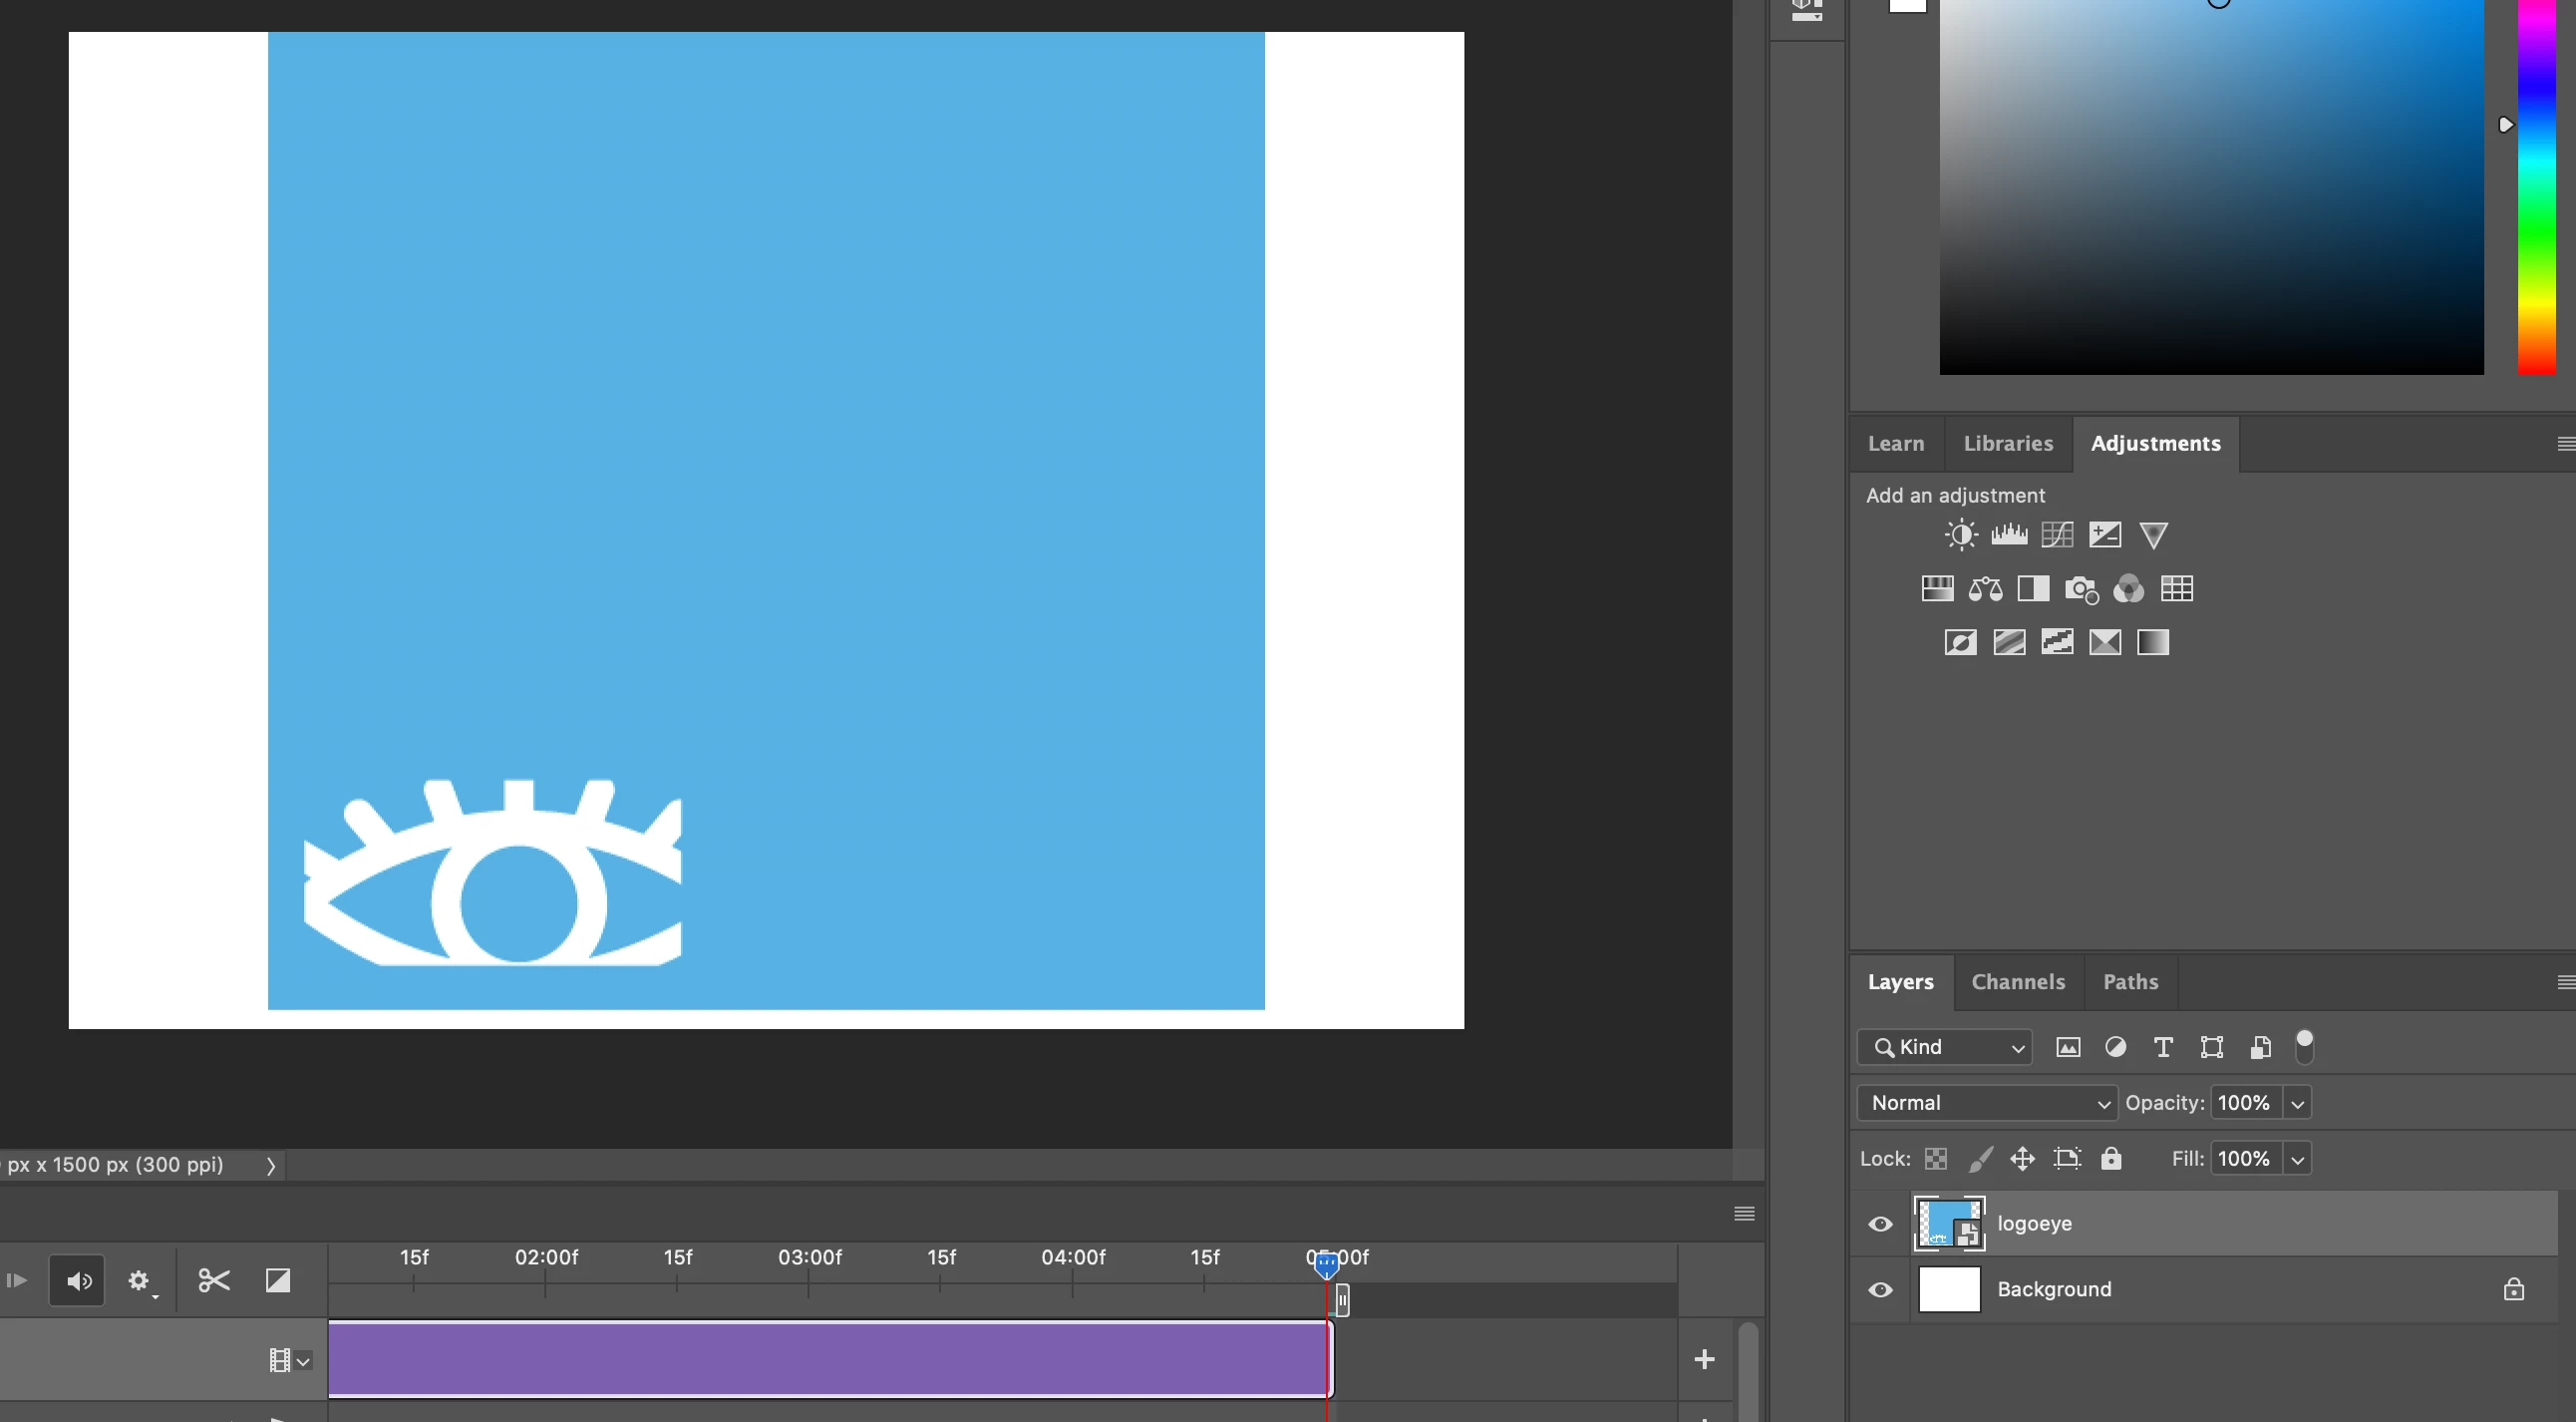Click the split at playhead scissors icon
The height and width of the screenshot is (1422, 2576).
tap(214, 1280)
